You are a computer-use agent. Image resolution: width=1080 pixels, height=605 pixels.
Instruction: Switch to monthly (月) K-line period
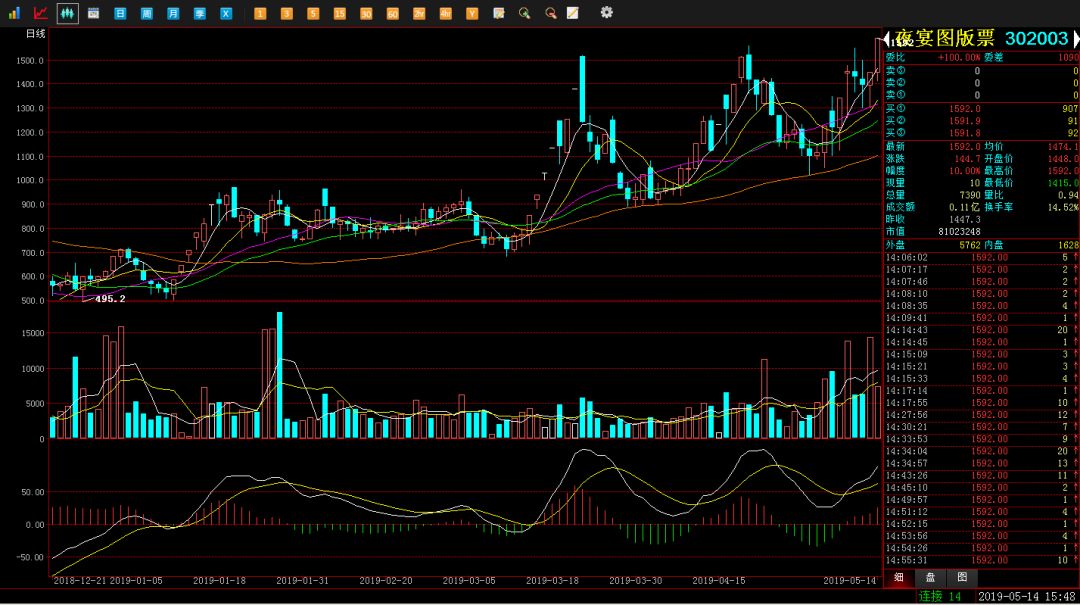tap(173, 13)
